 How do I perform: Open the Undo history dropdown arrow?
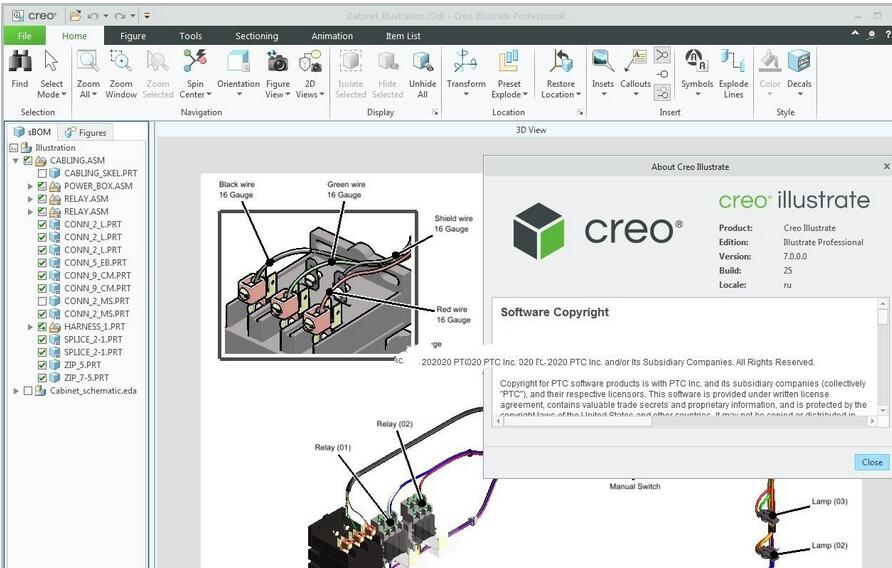(x=106, y=16)
